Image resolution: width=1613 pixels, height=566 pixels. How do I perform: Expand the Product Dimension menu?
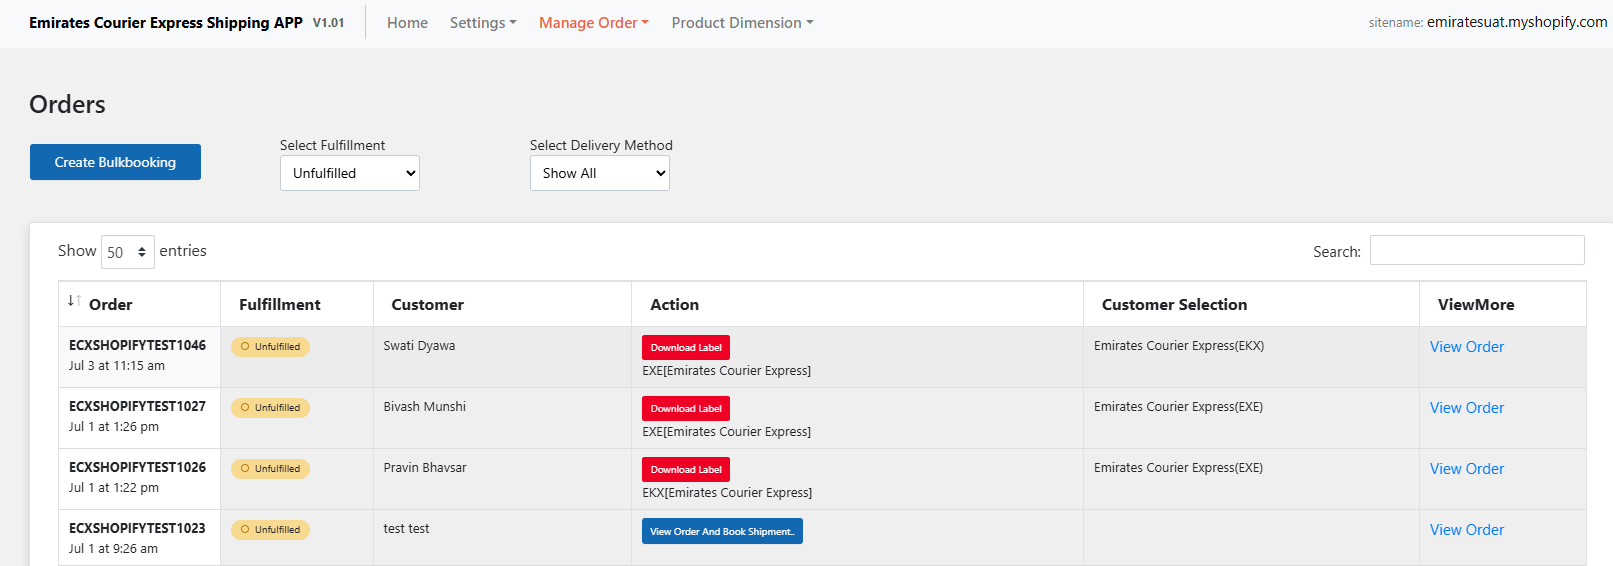(742, 23)
